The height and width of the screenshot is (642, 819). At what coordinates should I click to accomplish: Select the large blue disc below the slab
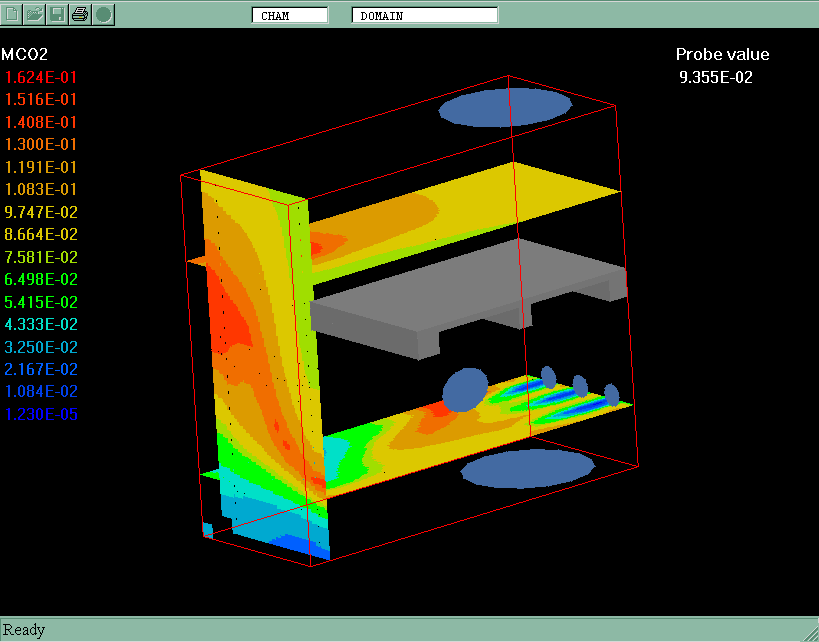tap(464, 390)
